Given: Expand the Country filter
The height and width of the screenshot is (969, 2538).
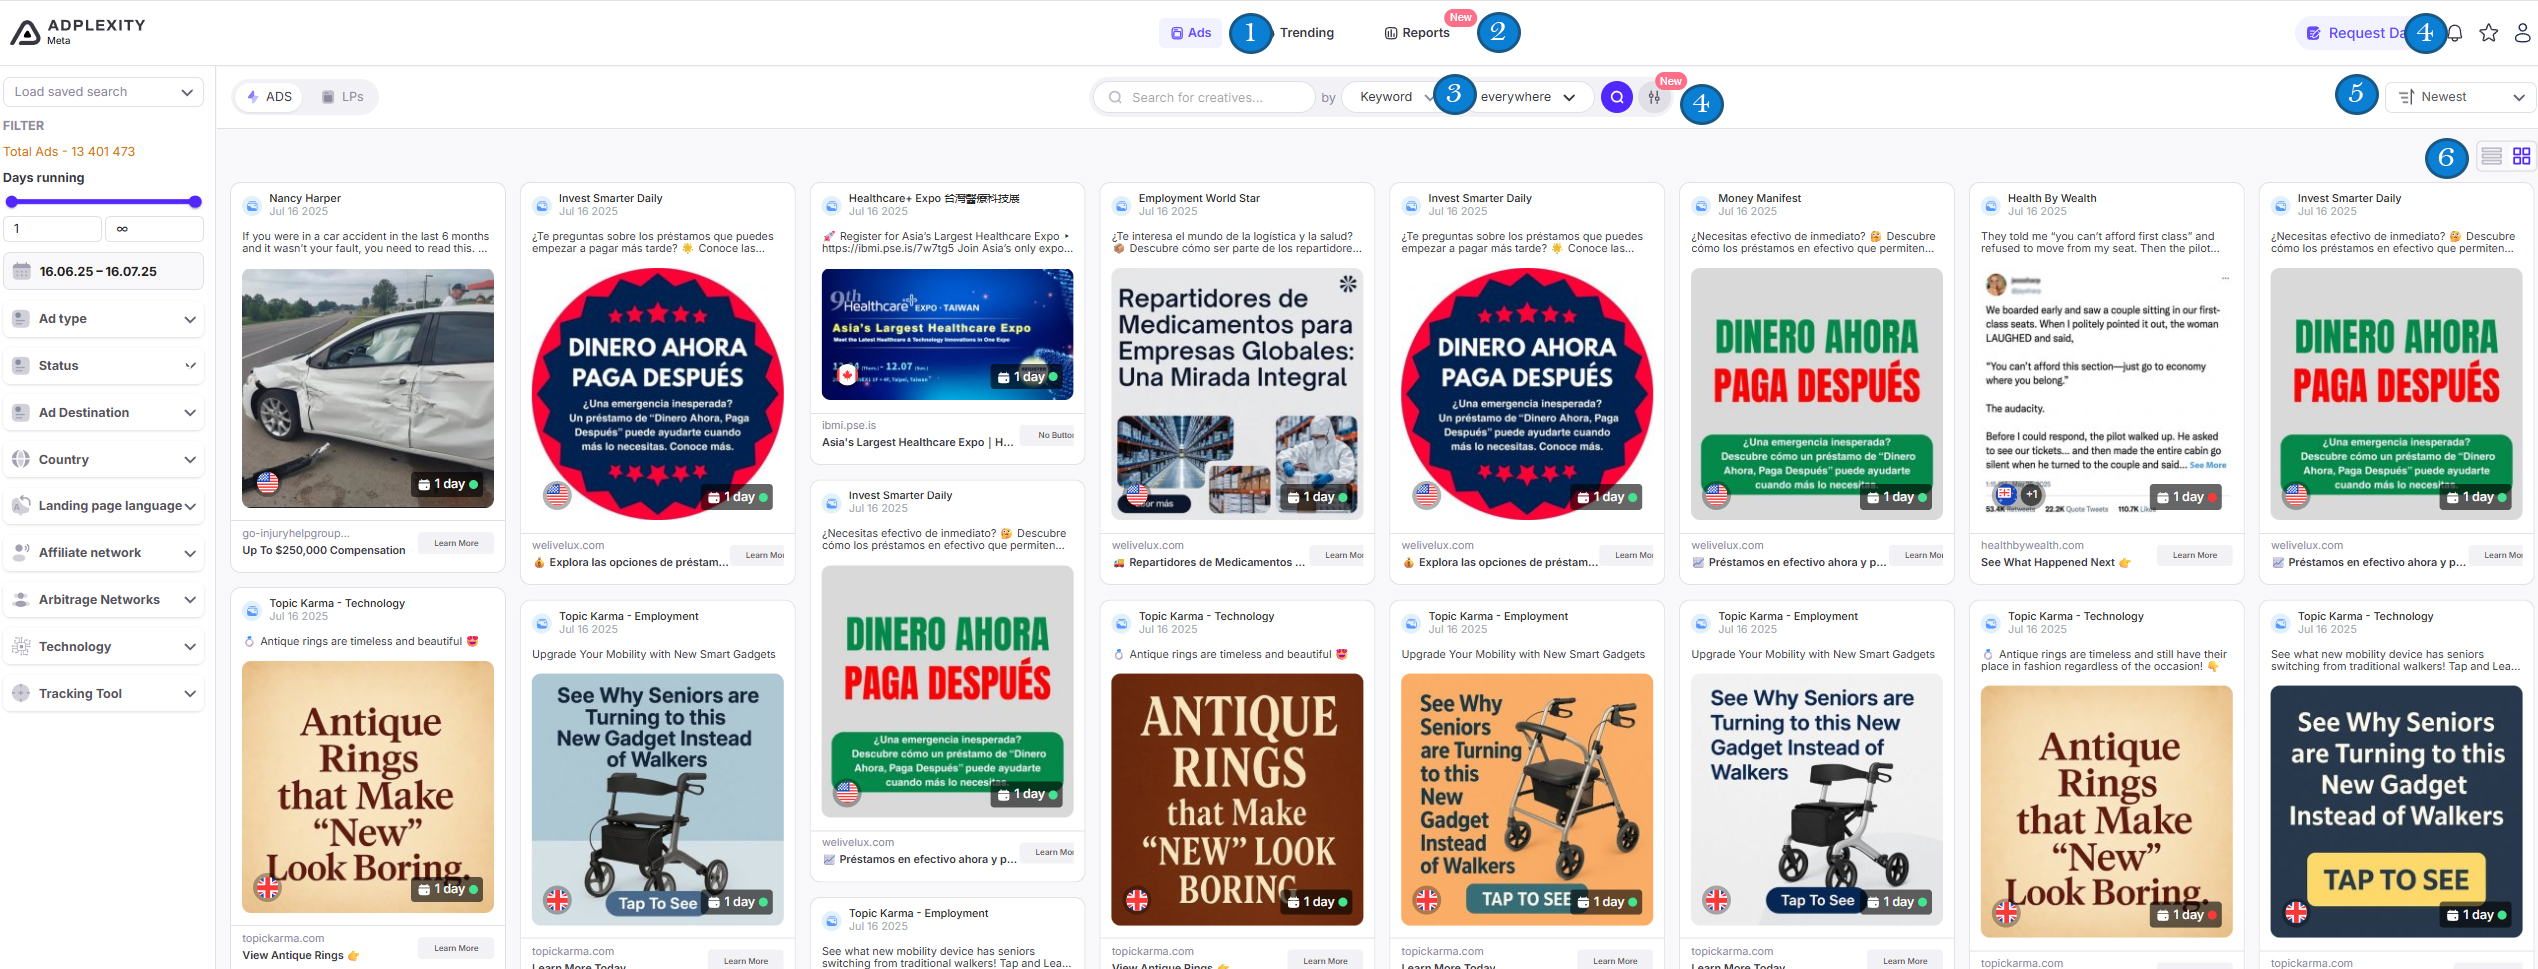Looking at the screenshot, I should click(103, 459).
